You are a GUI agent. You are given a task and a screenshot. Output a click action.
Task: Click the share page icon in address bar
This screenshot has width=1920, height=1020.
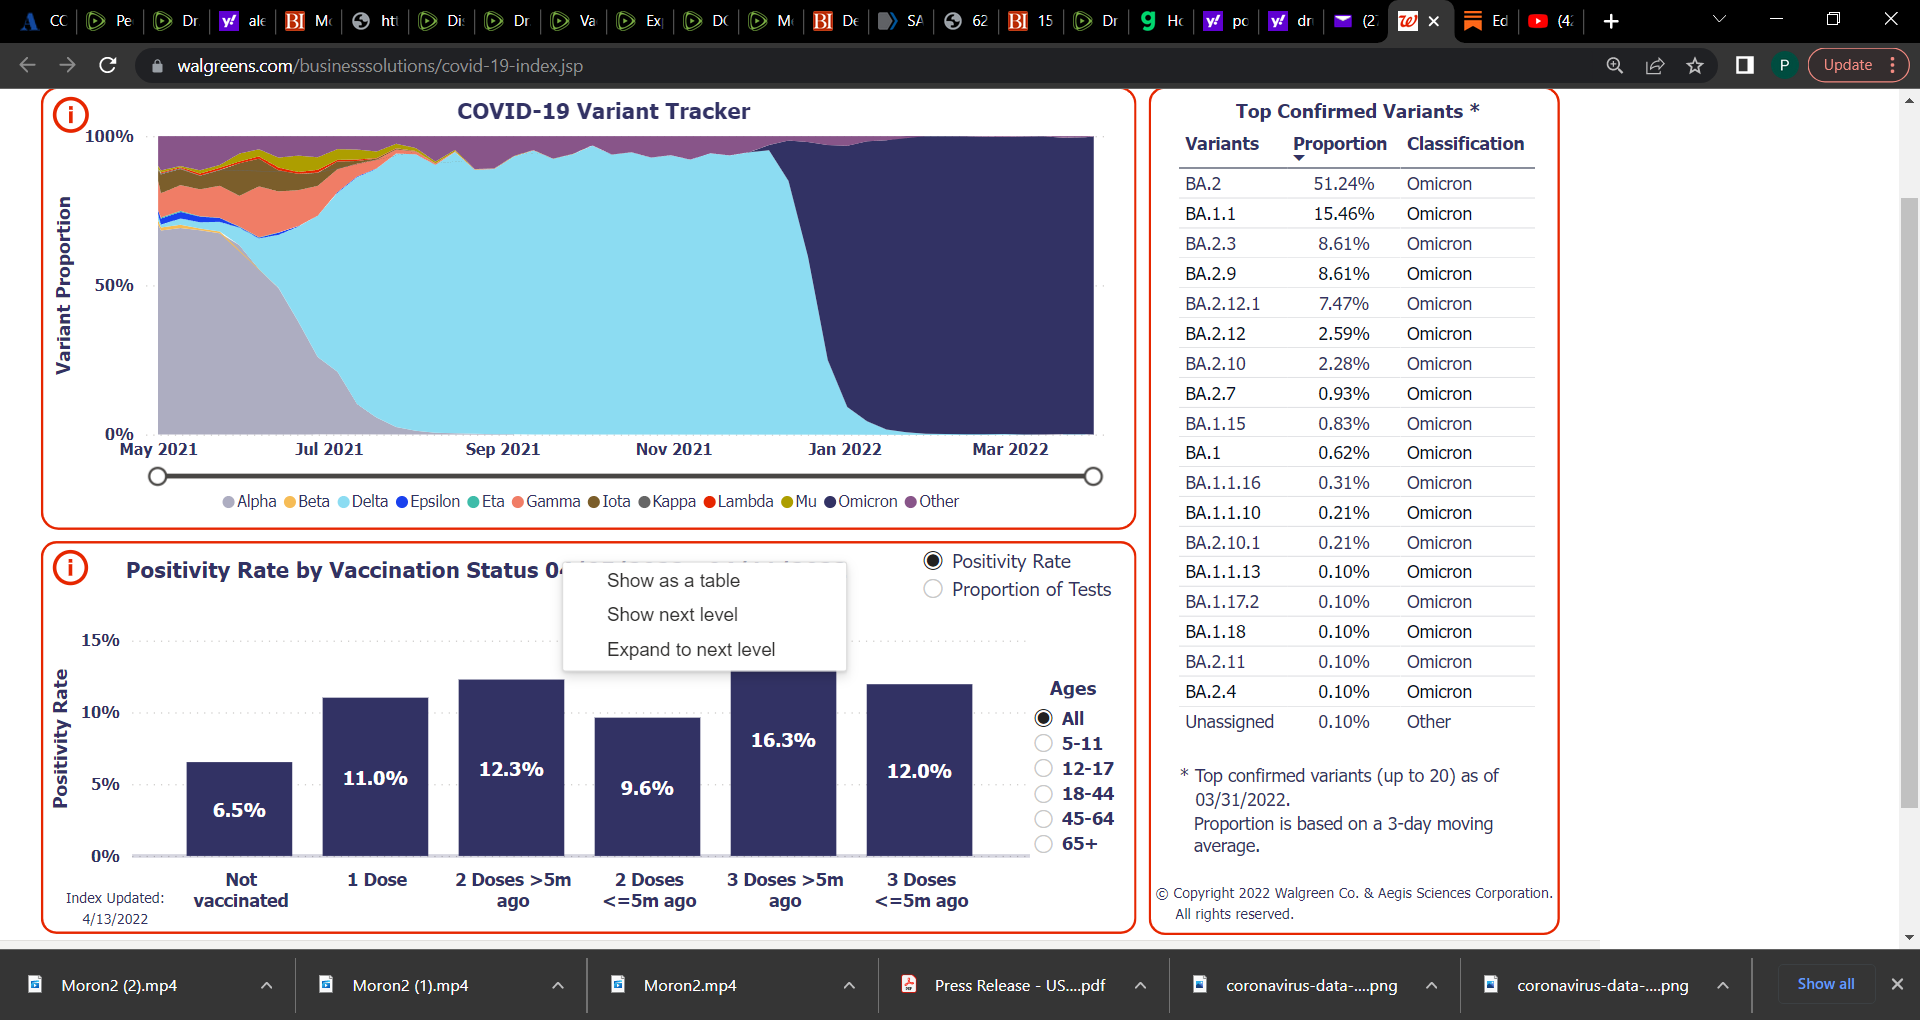[x=1655, y=65]
